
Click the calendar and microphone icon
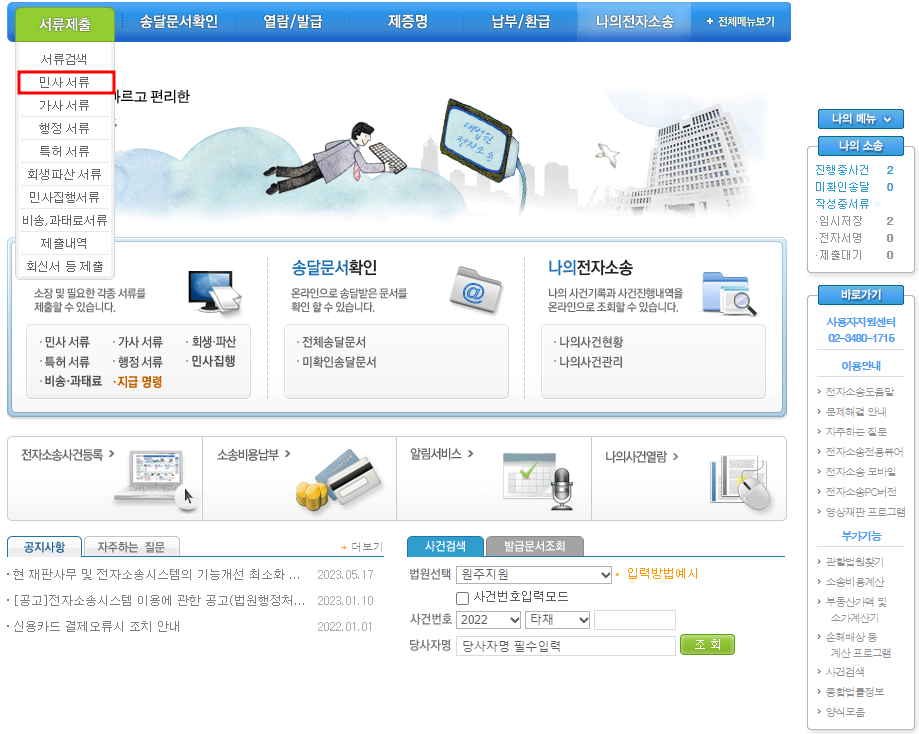coord(537,481)
